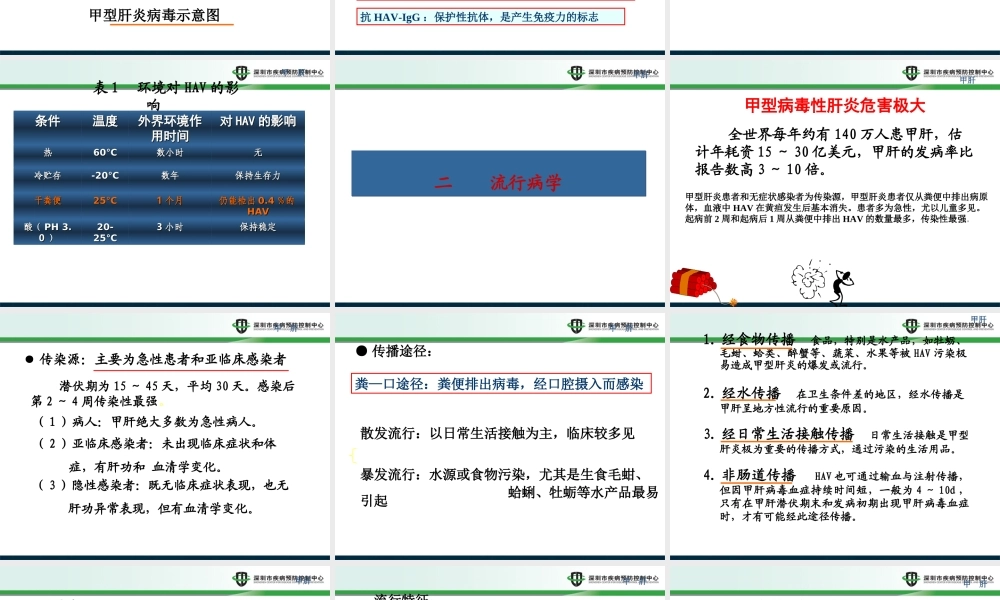Click the green shield logo on the 危害极大 slide

click(x=910, y=71)
